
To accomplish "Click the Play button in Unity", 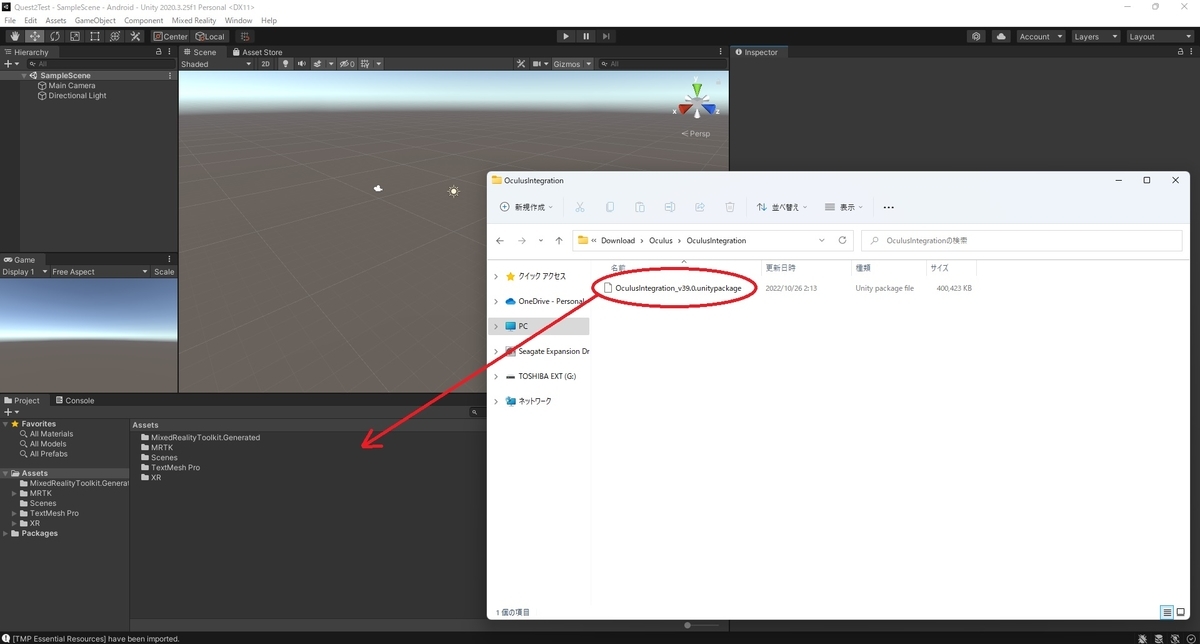I will [566, 36].
